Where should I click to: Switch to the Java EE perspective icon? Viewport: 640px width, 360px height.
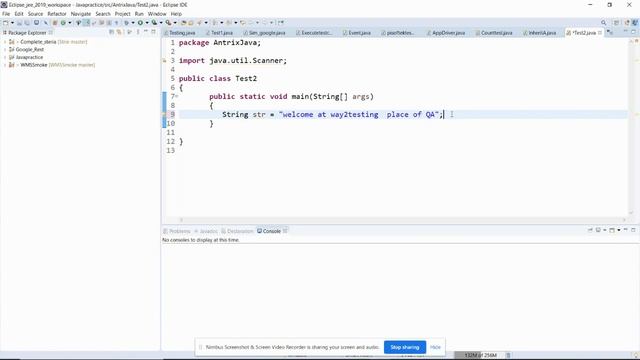point(627,23)
